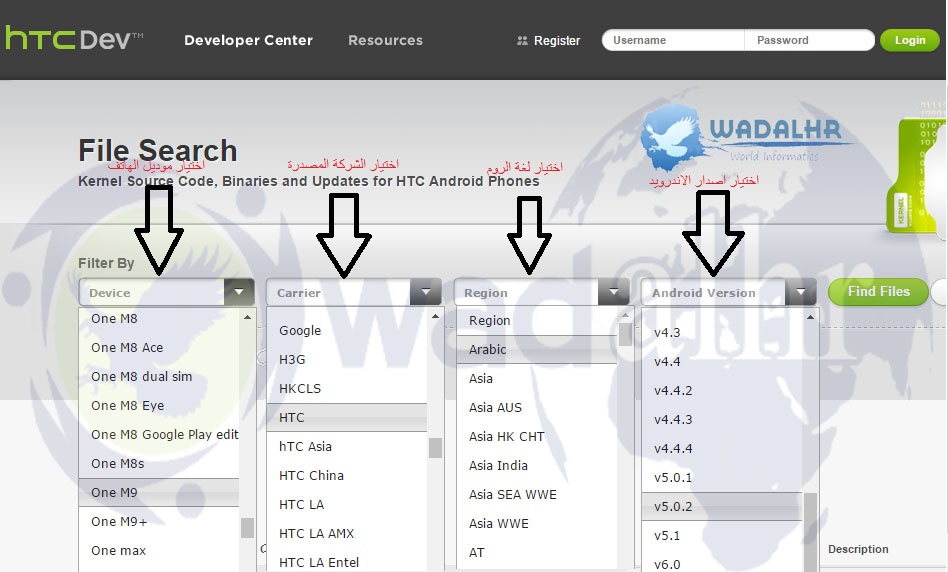948x572 pixels.
Task: Select One M9+ device
Action: [x=159, y=522]
